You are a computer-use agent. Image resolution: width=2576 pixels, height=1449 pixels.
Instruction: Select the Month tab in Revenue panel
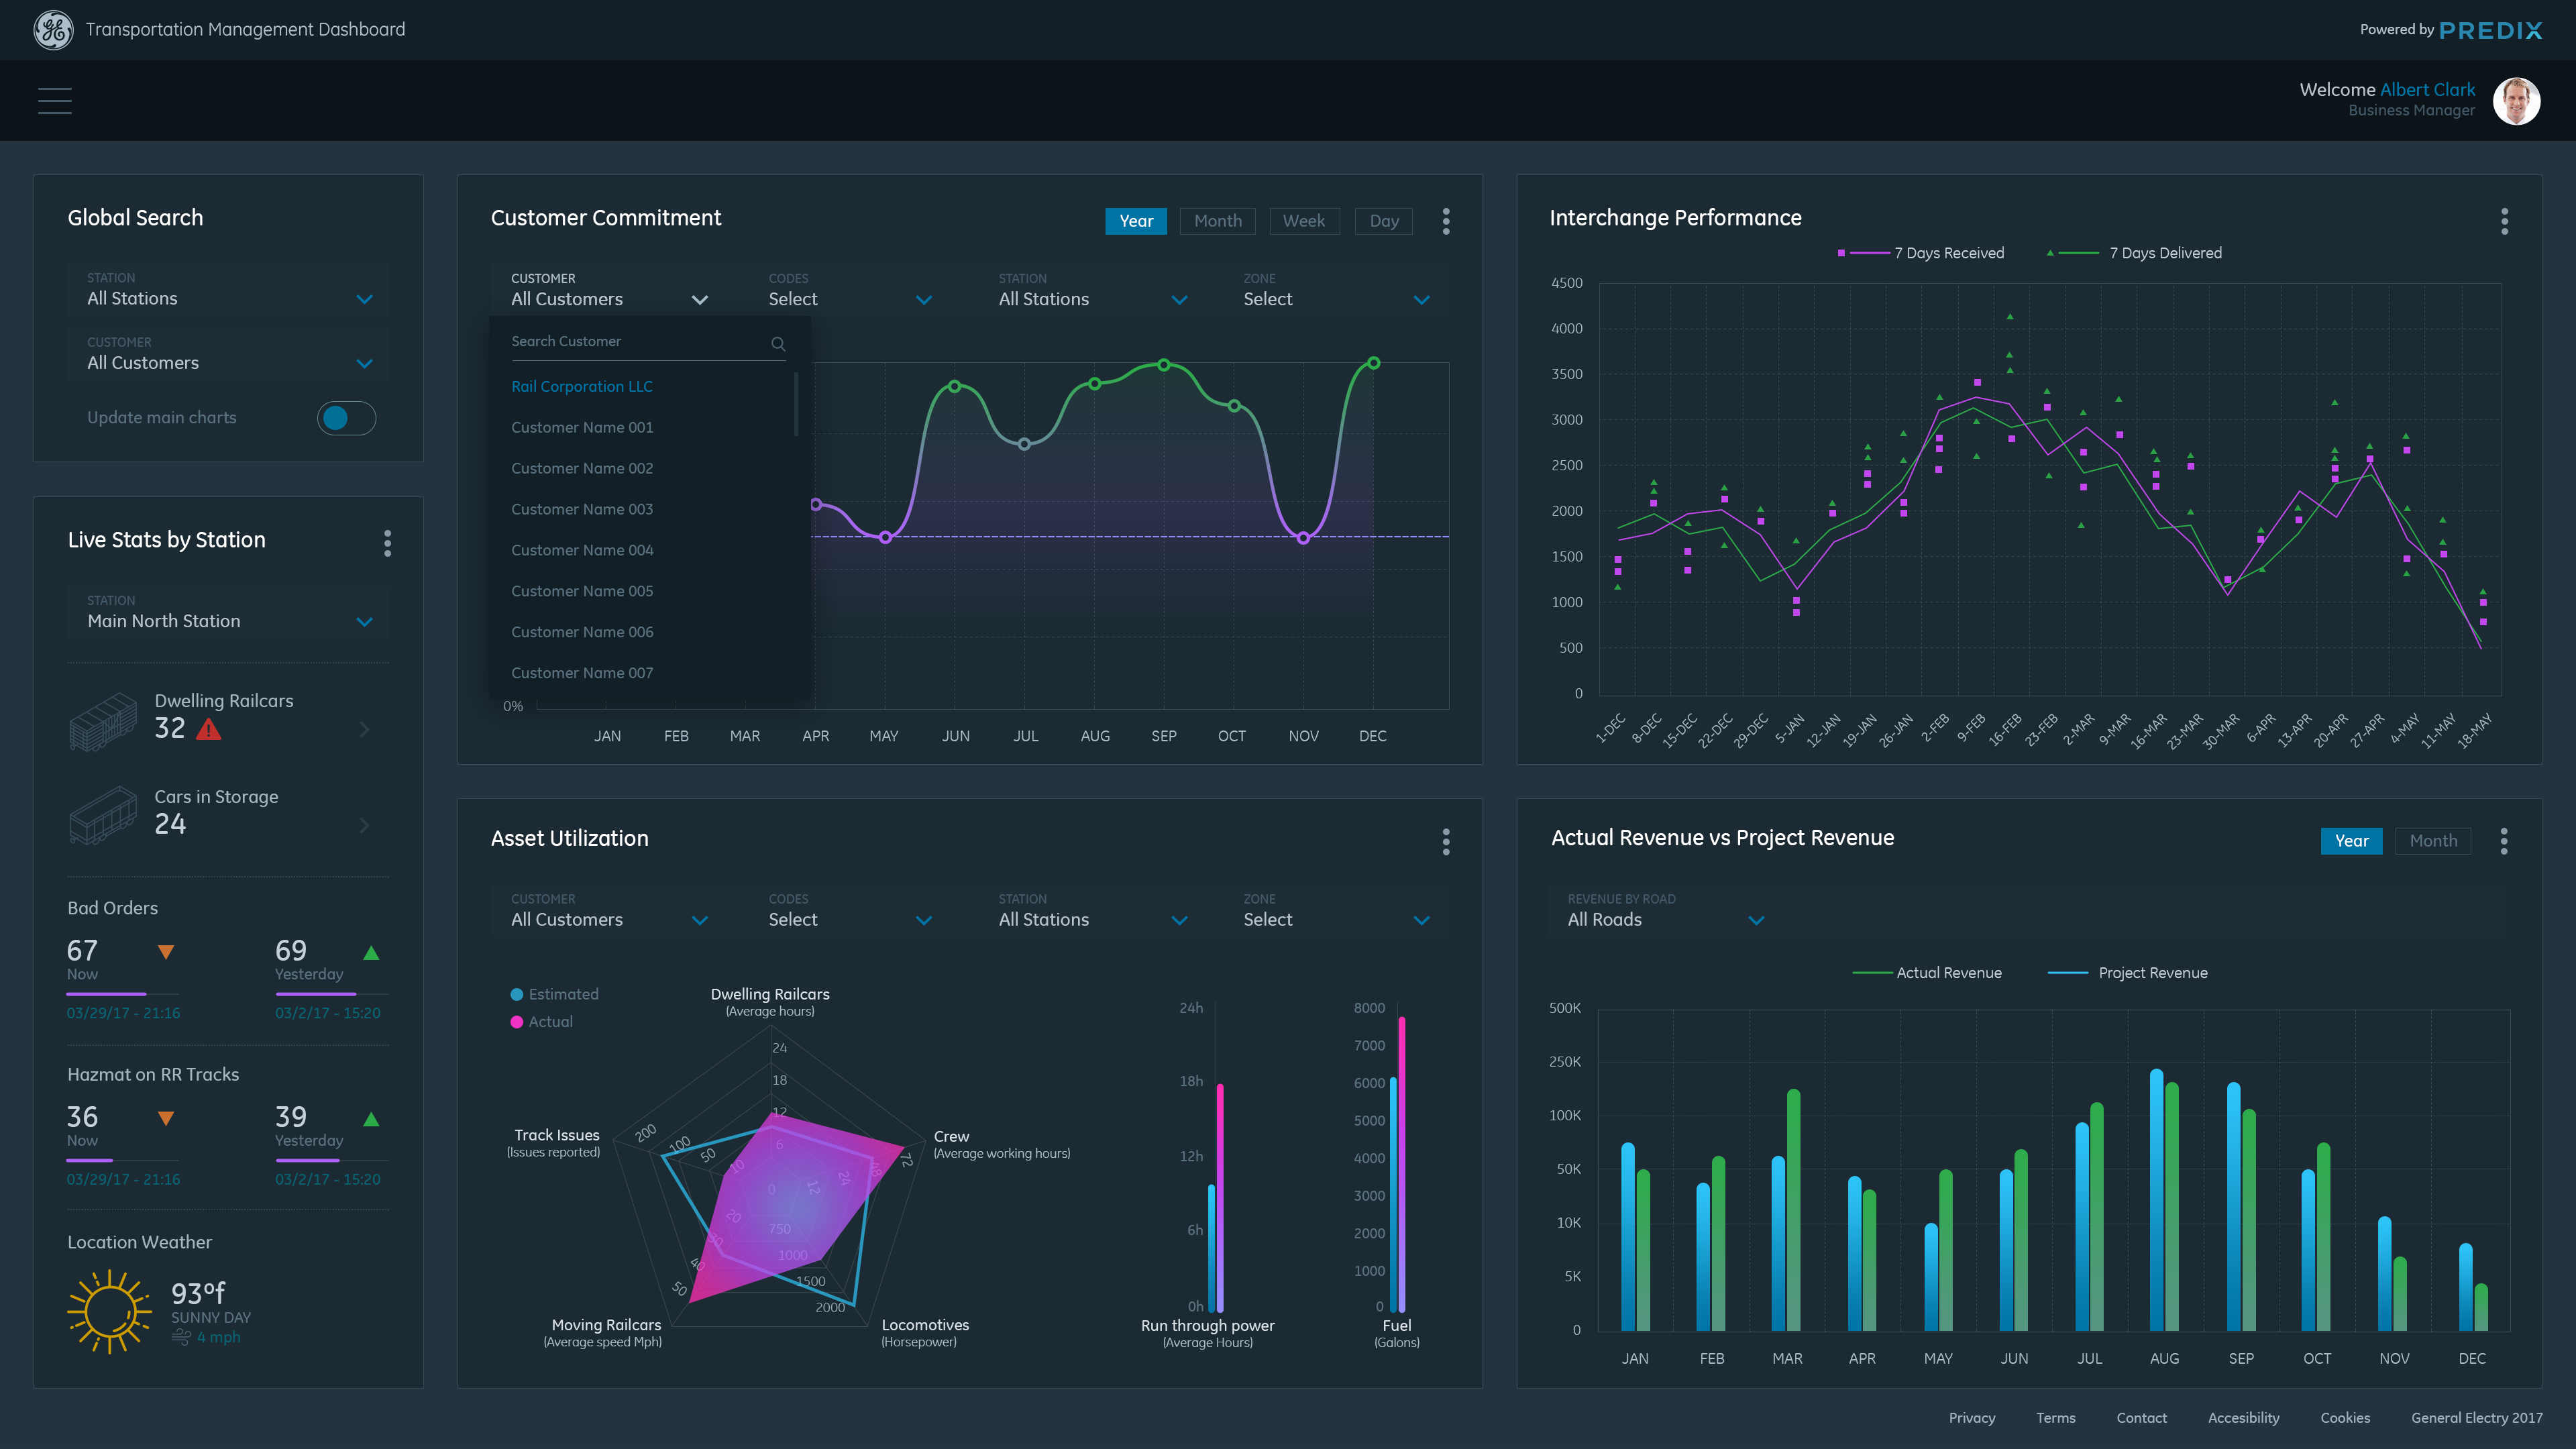(x=2433, y=841)
